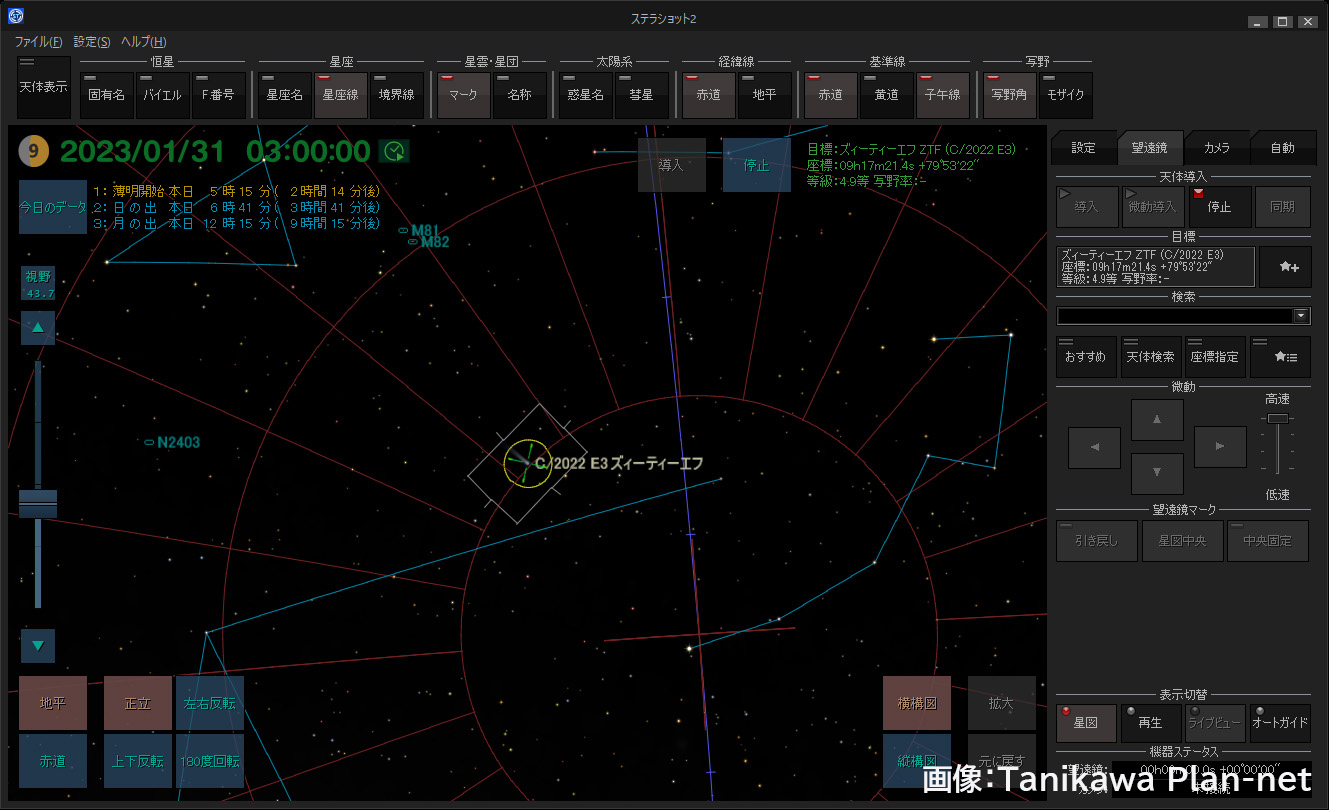This screenshot has width=1329, height=810.
Task: Click the up arrow field-of-view button
Action: [x=38, y=327]
